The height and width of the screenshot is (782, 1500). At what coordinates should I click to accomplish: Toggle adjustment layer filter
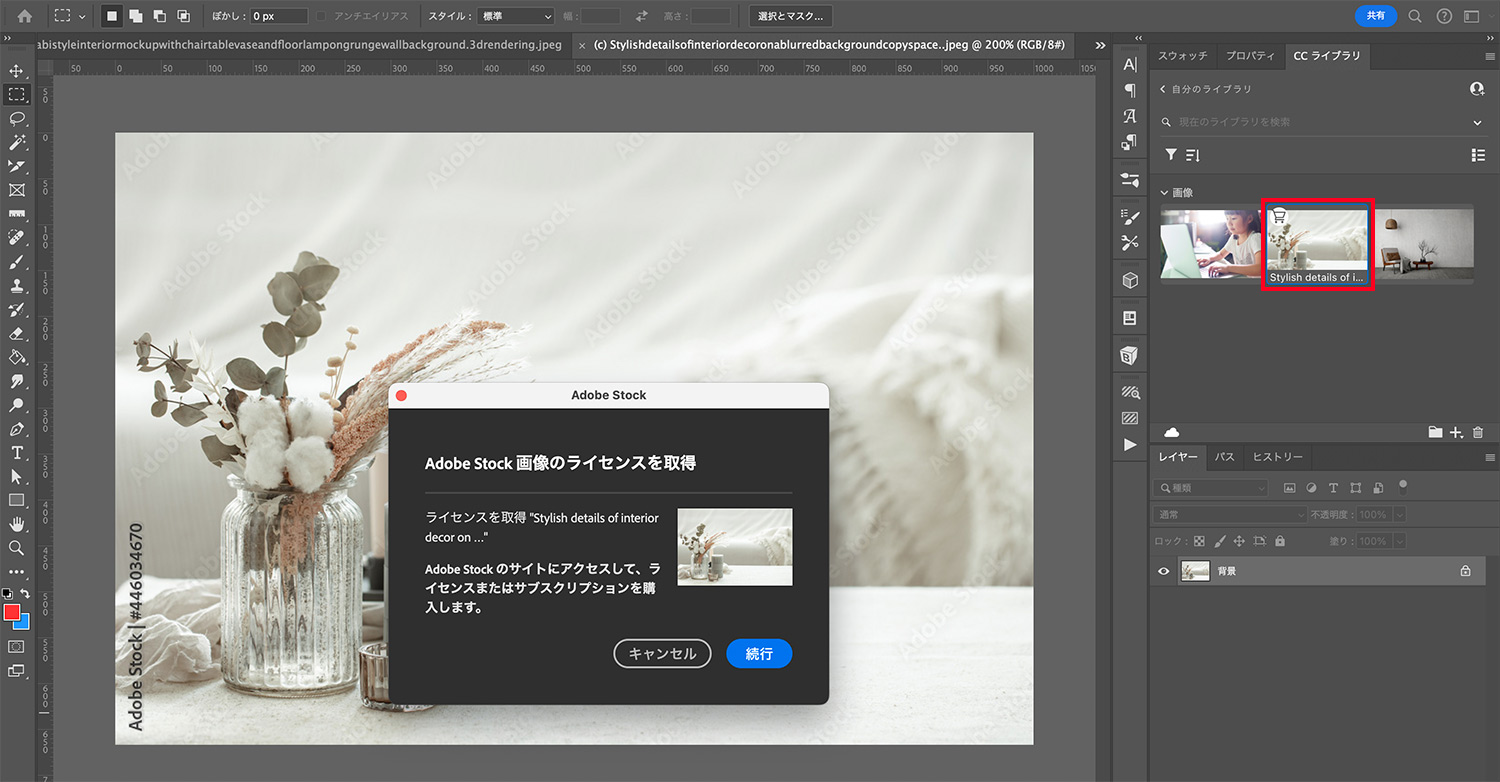click(1311, 488)
